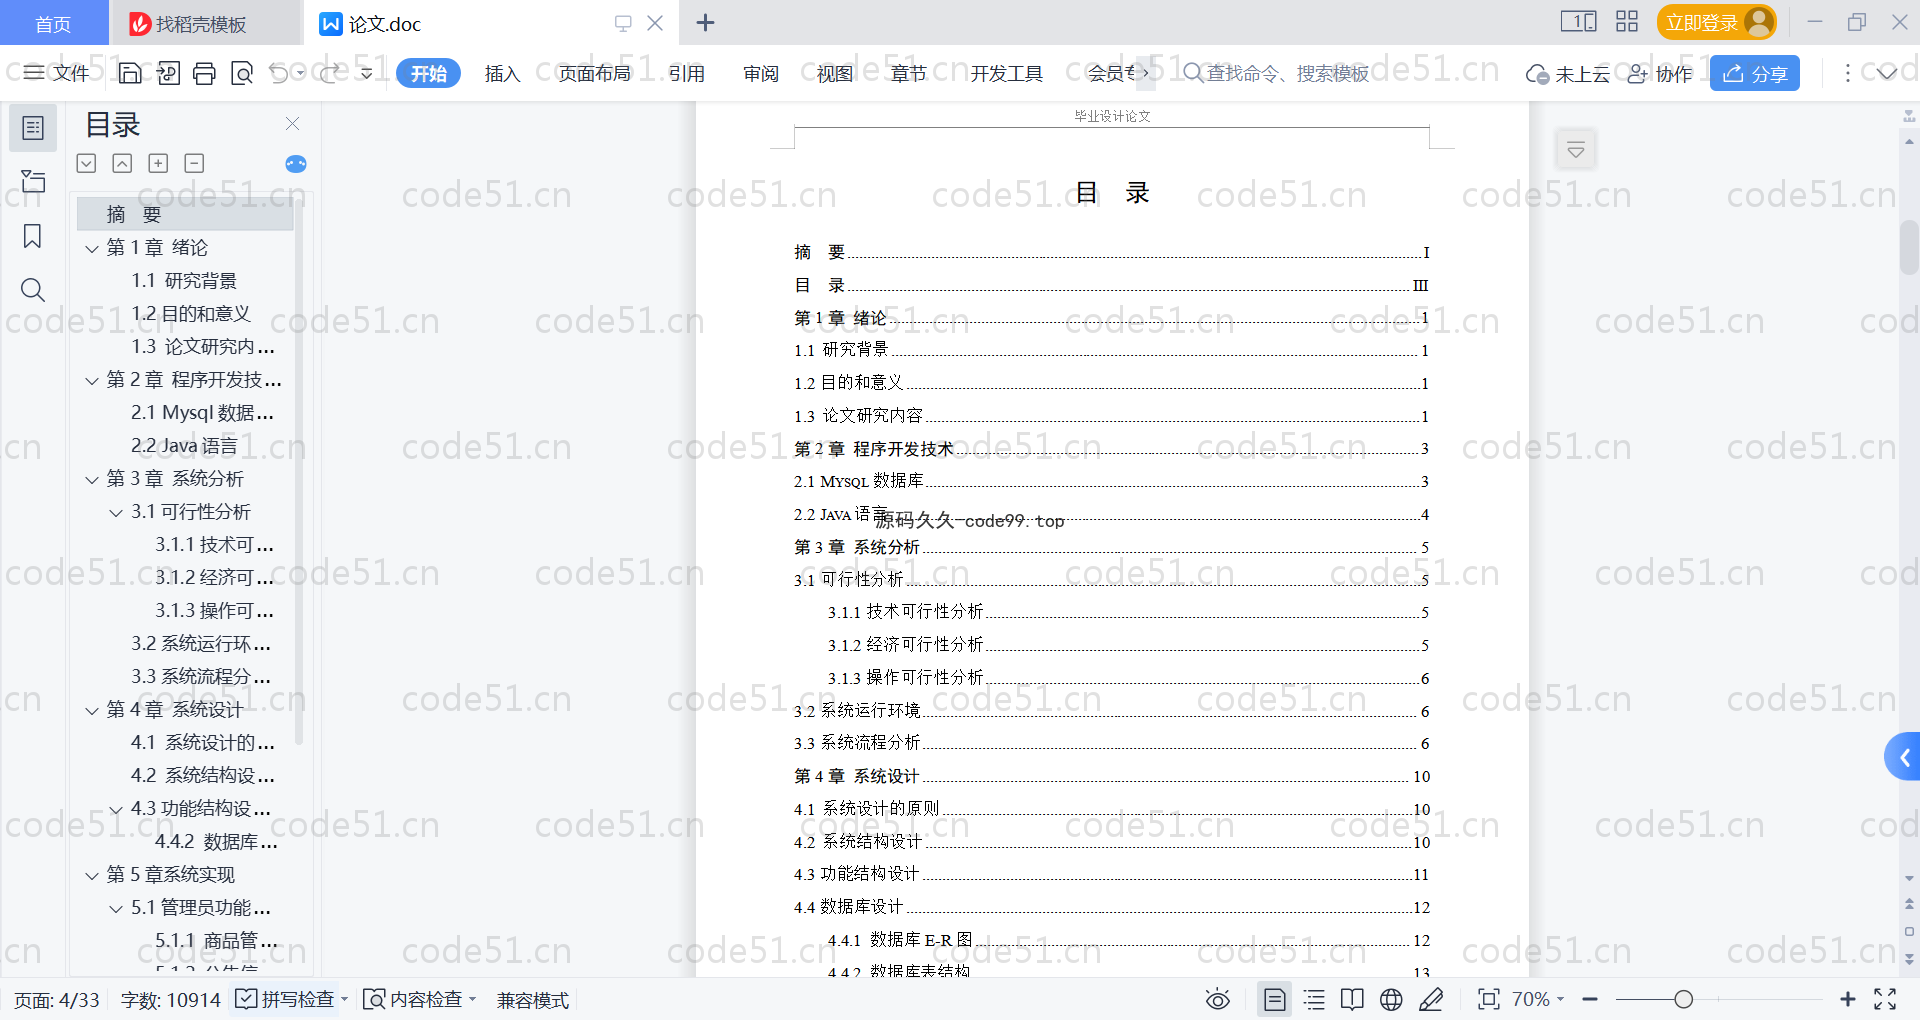This screenshot has width=1920, height=1020.
Task: Collapse 第3章 系统分析 outline node
Action: (92, 480)
